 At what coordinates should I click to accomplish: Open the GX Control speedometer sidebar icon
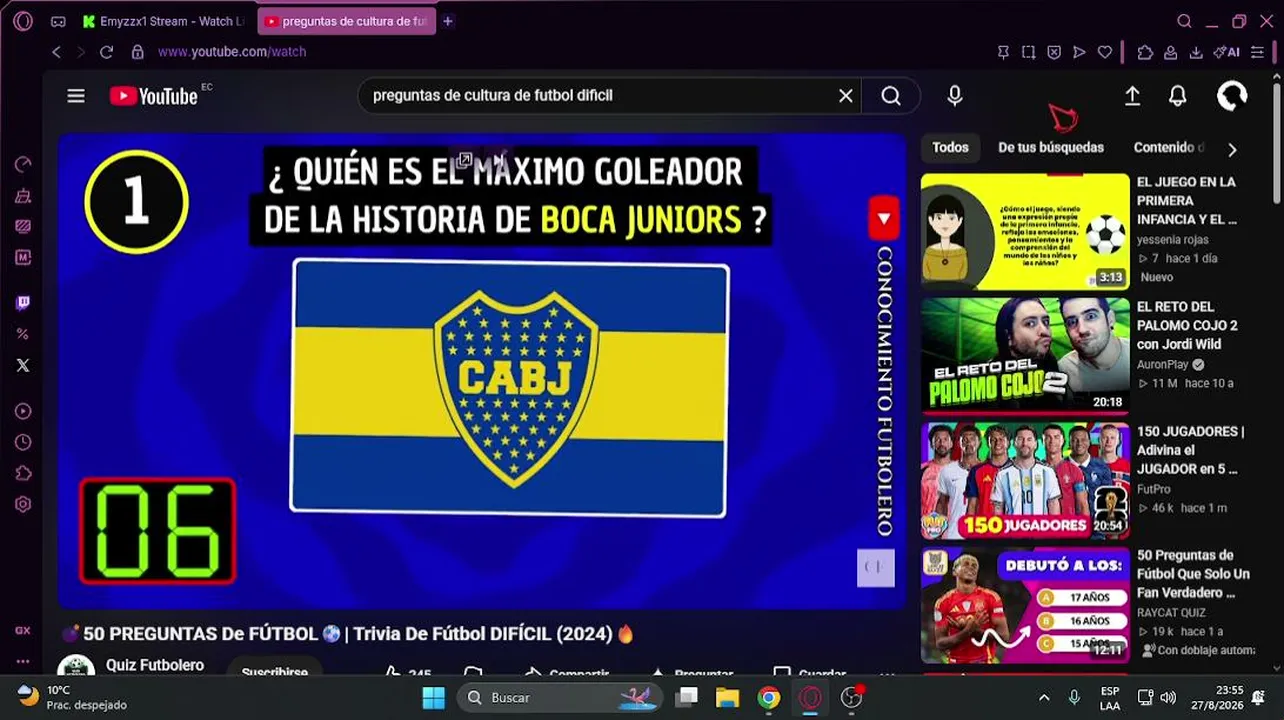[23, 165]
